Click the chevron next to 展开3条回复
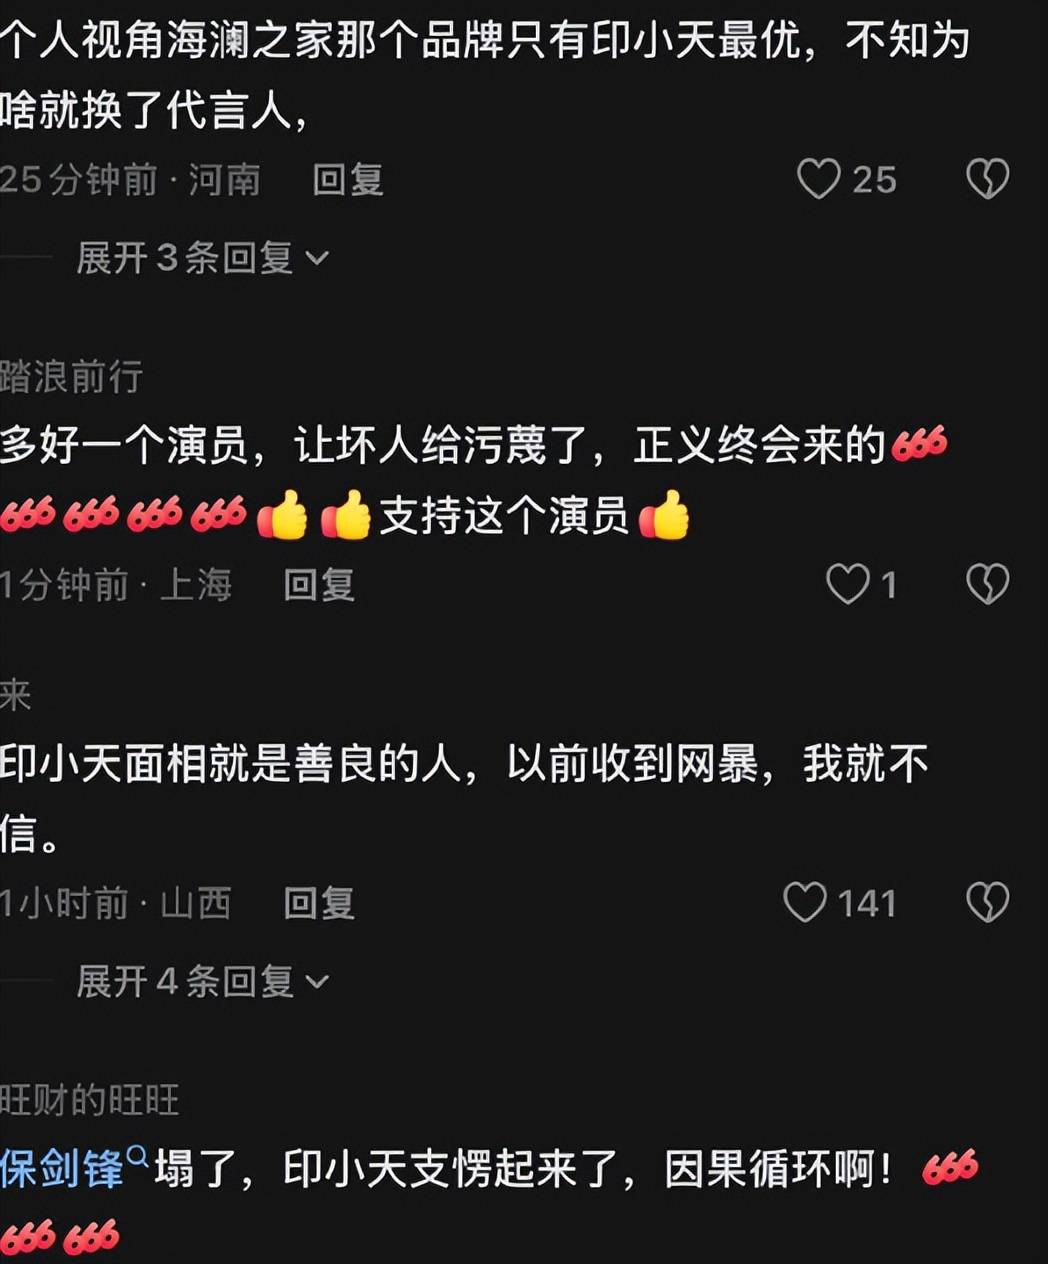The height and width of the screenshot is (1264, 1048). click(x=317, y=259)
